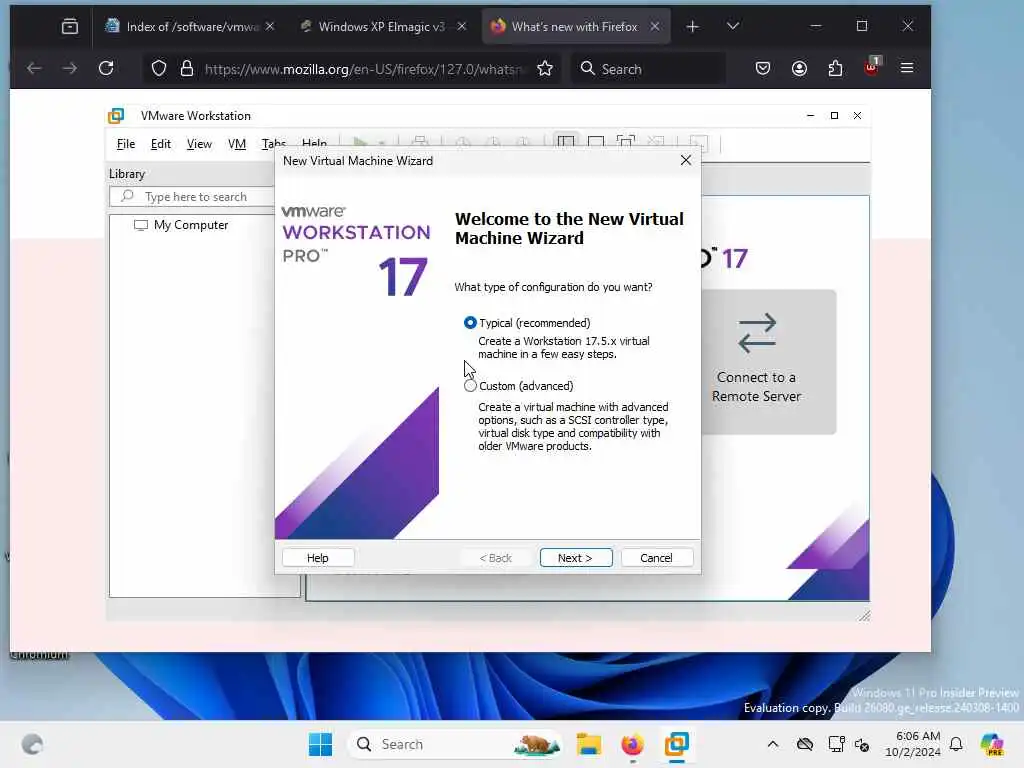
Task: Click the network tray icon
Action: click(x=835, y=744)
